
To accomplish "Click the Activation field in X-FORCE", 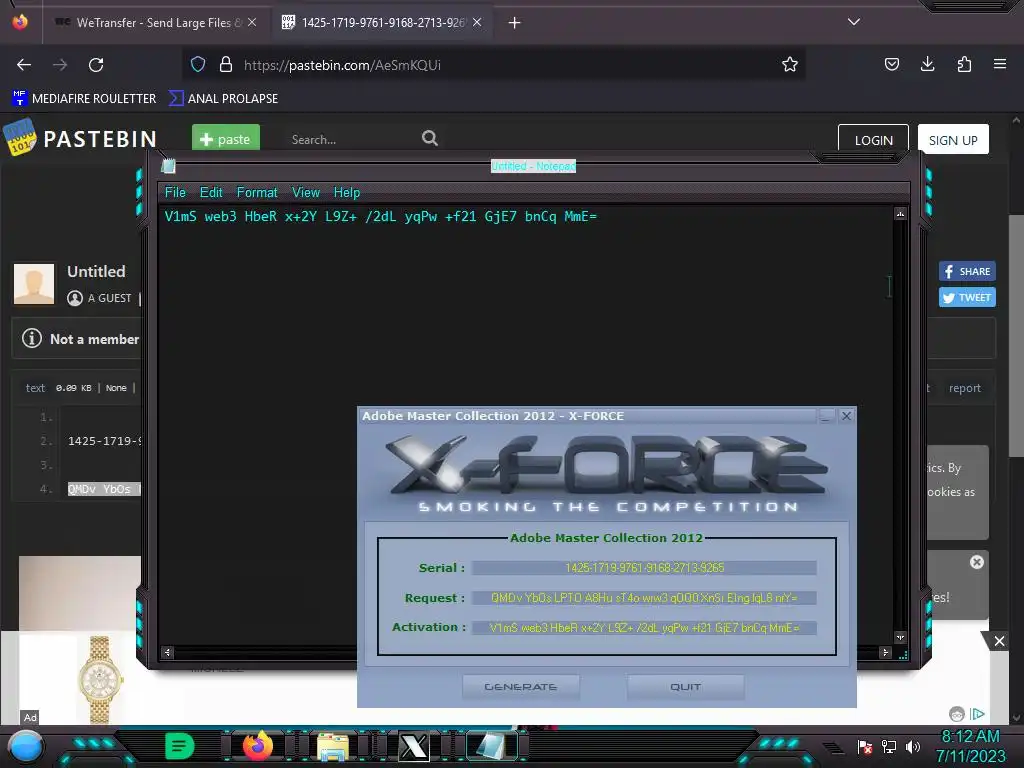I will coord(644,628).
